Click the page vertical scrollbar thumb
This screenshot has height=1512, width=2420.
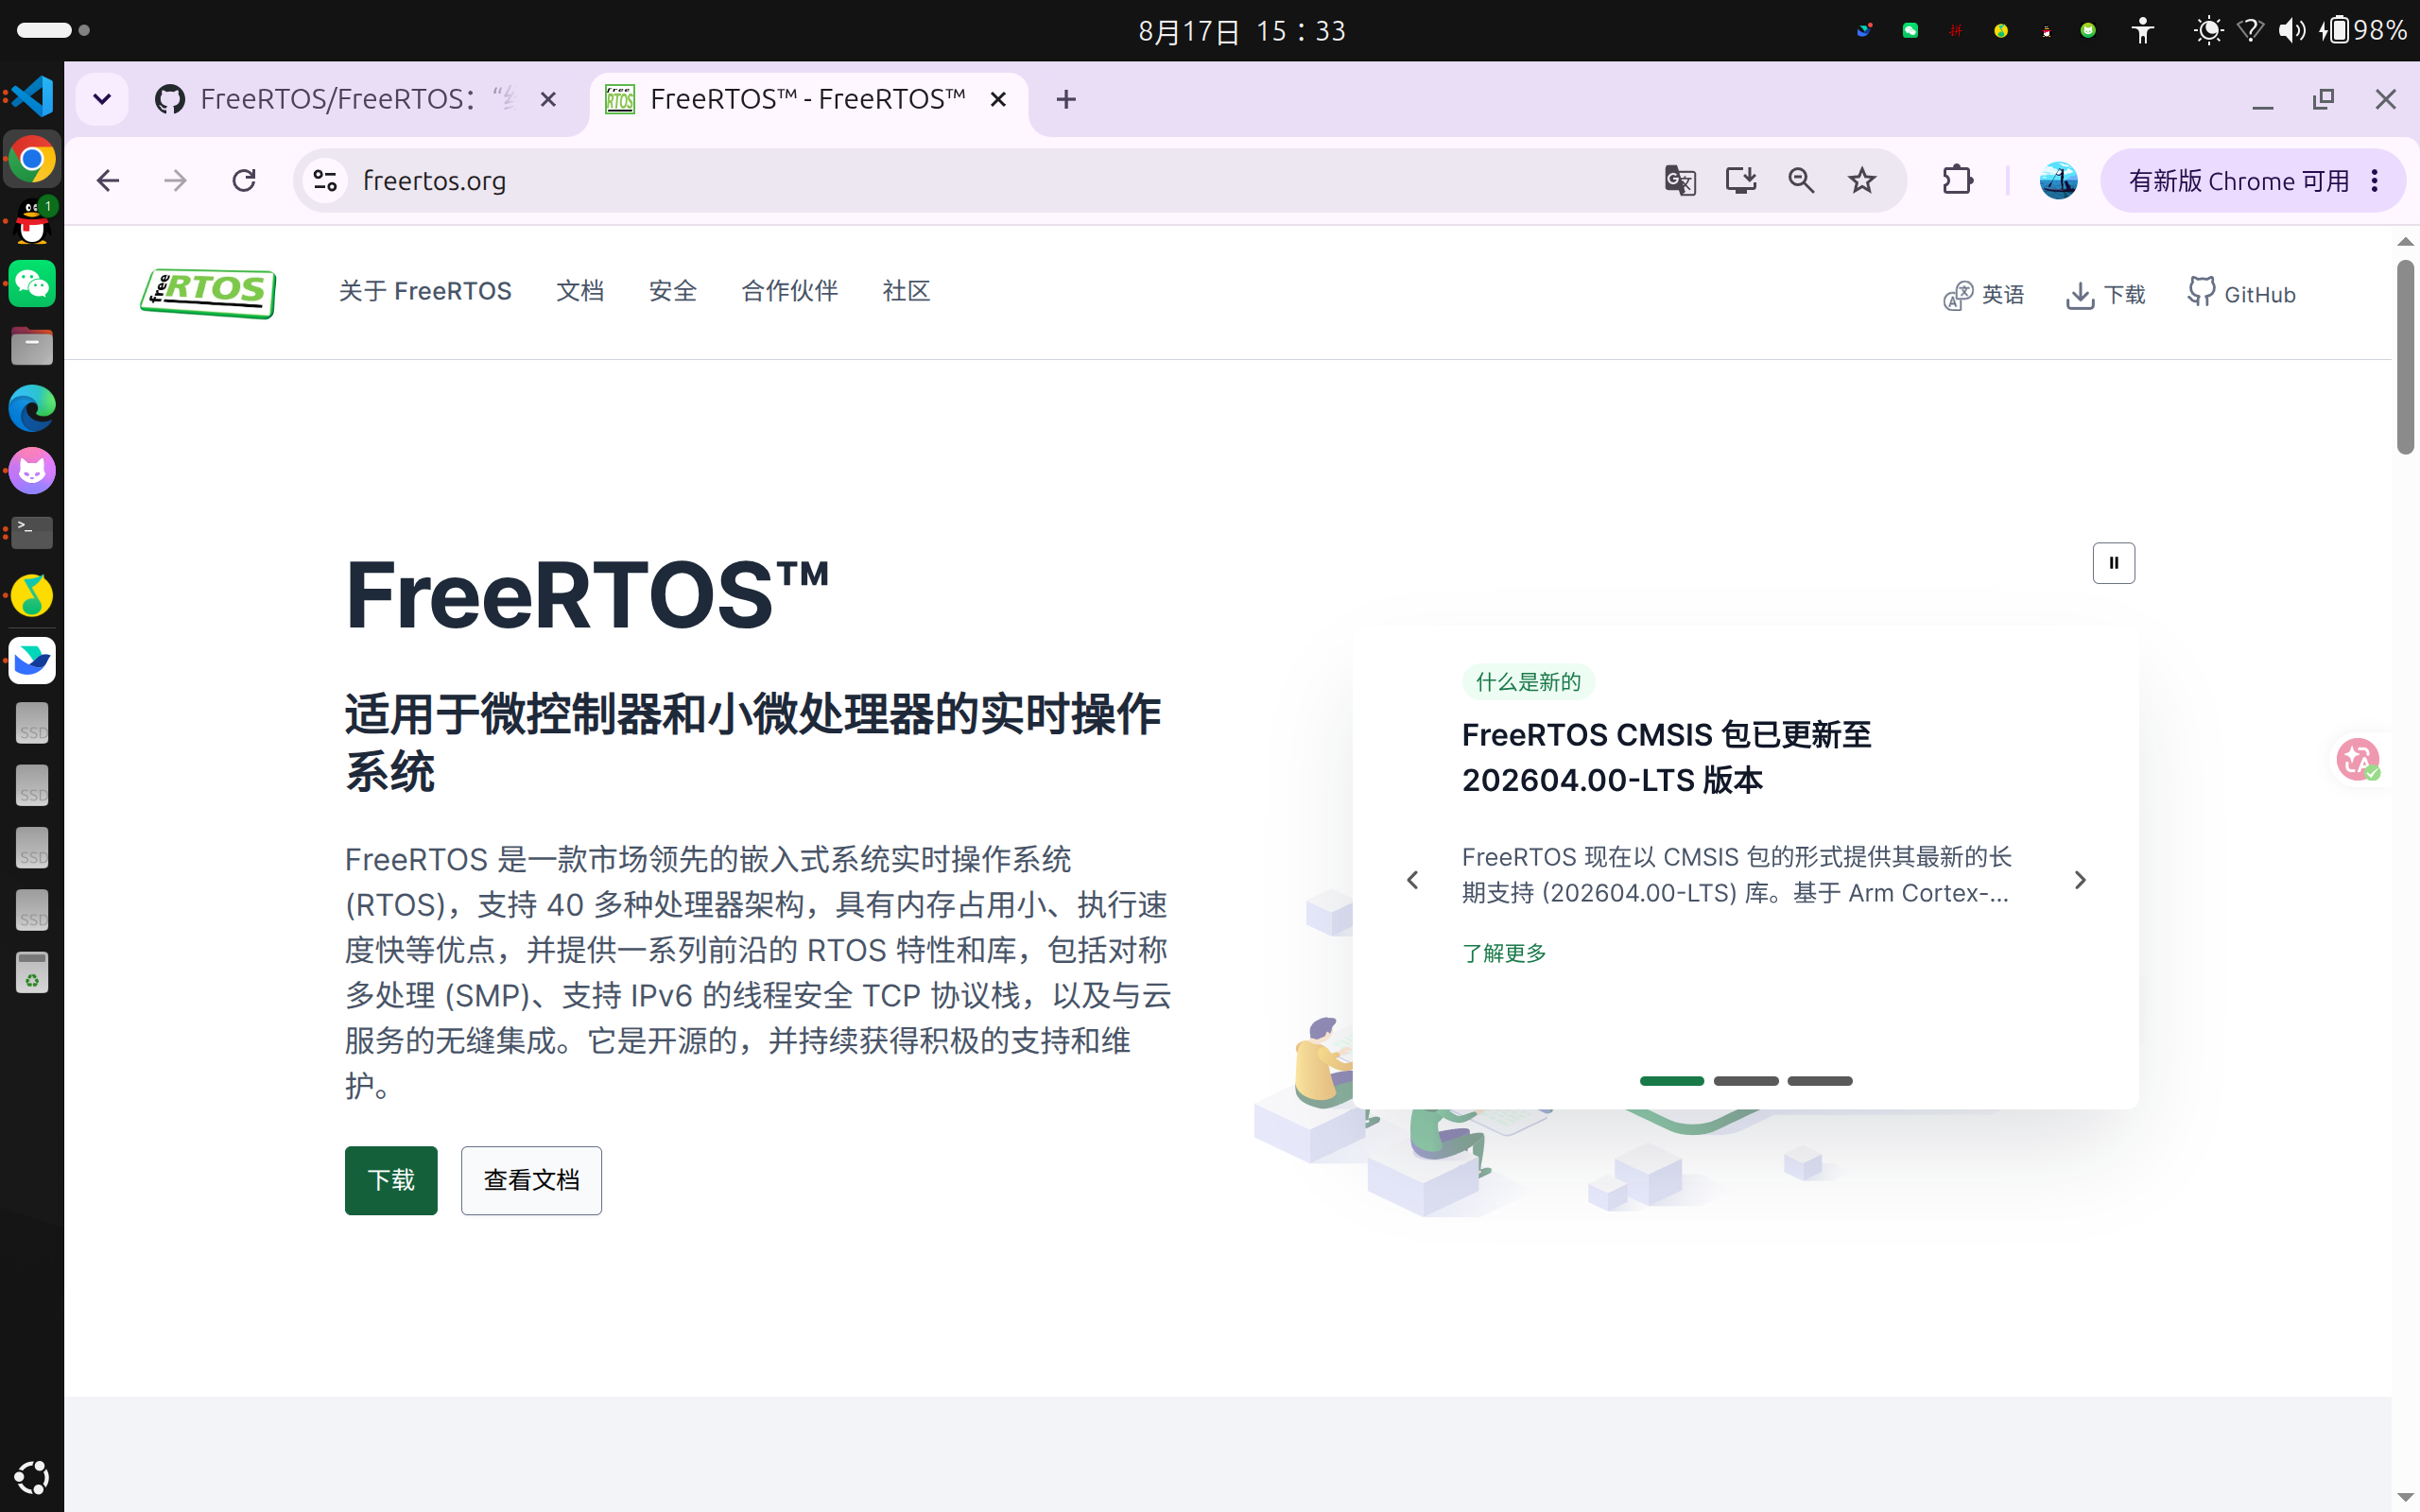pos(2405,357)
